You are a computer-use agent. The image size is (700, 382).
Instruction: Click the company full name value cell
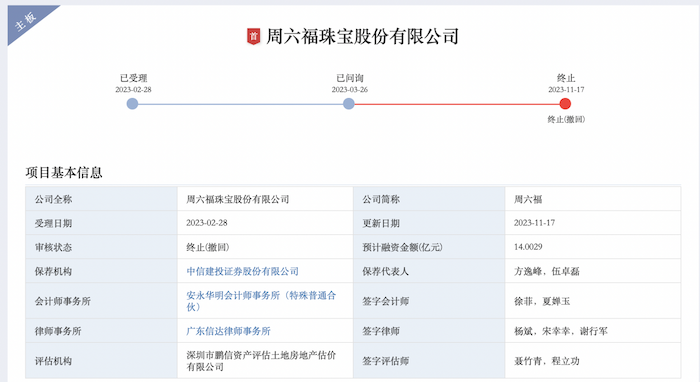(x=265, y=199)
